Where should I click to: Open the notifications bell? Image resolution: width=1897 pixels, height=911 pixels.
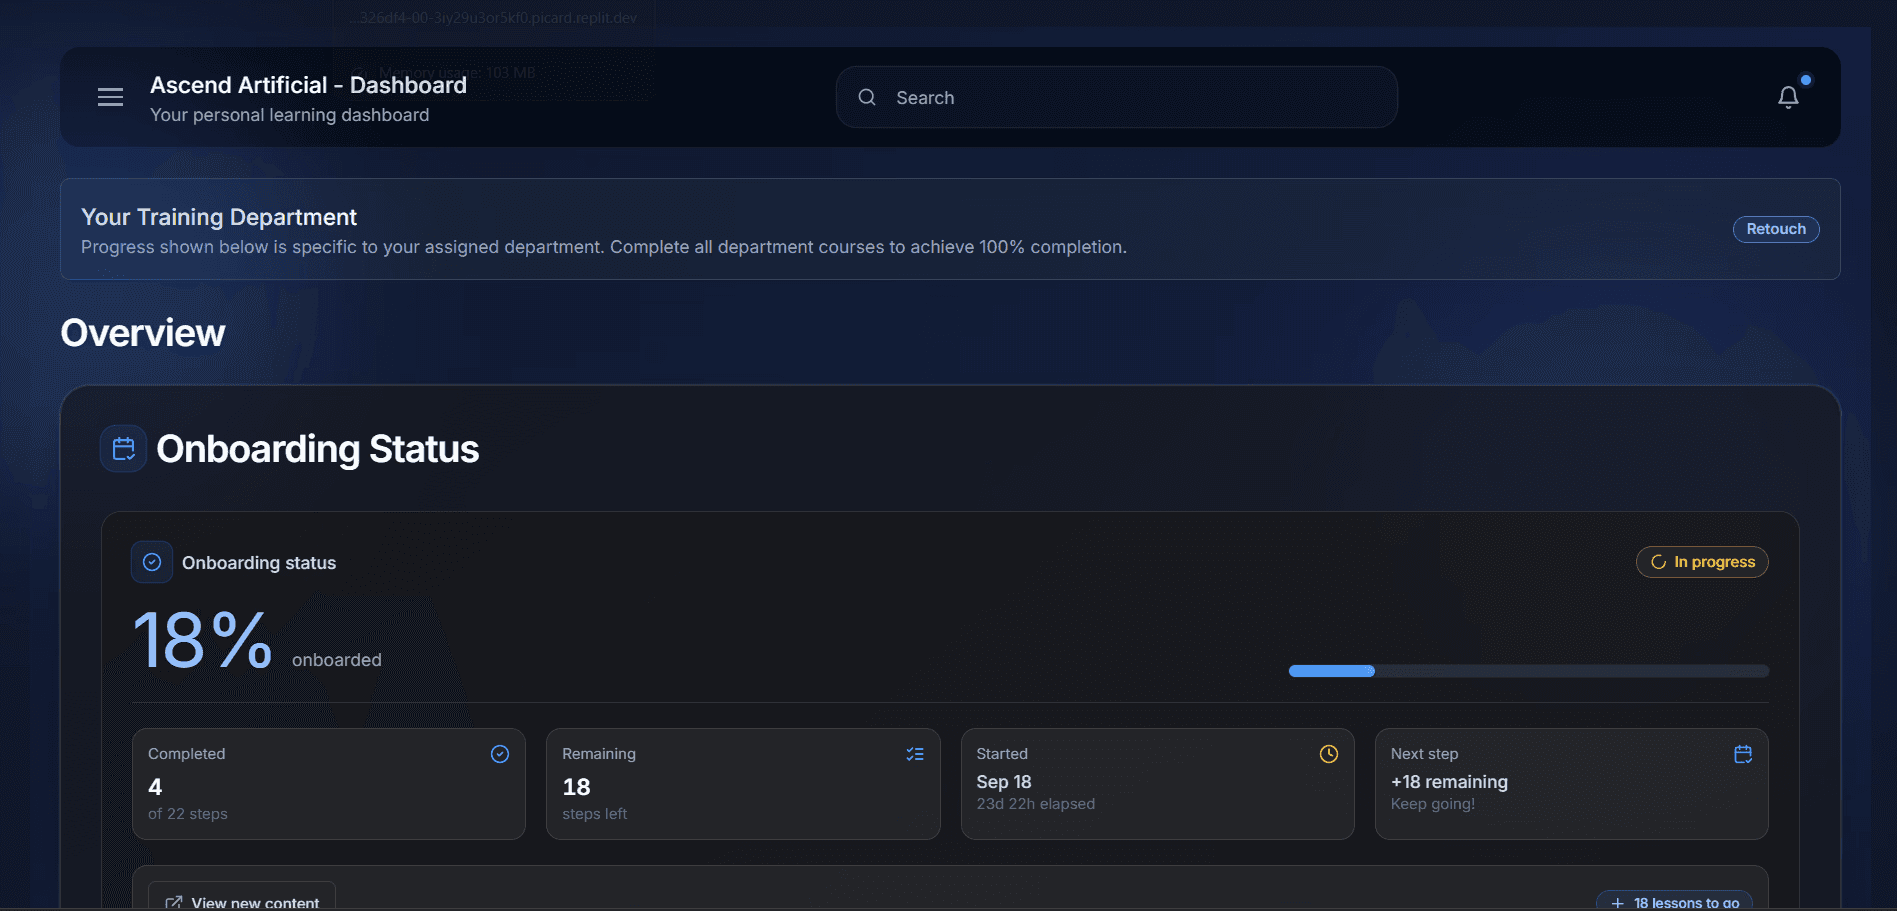click(x=1788, y=97)
